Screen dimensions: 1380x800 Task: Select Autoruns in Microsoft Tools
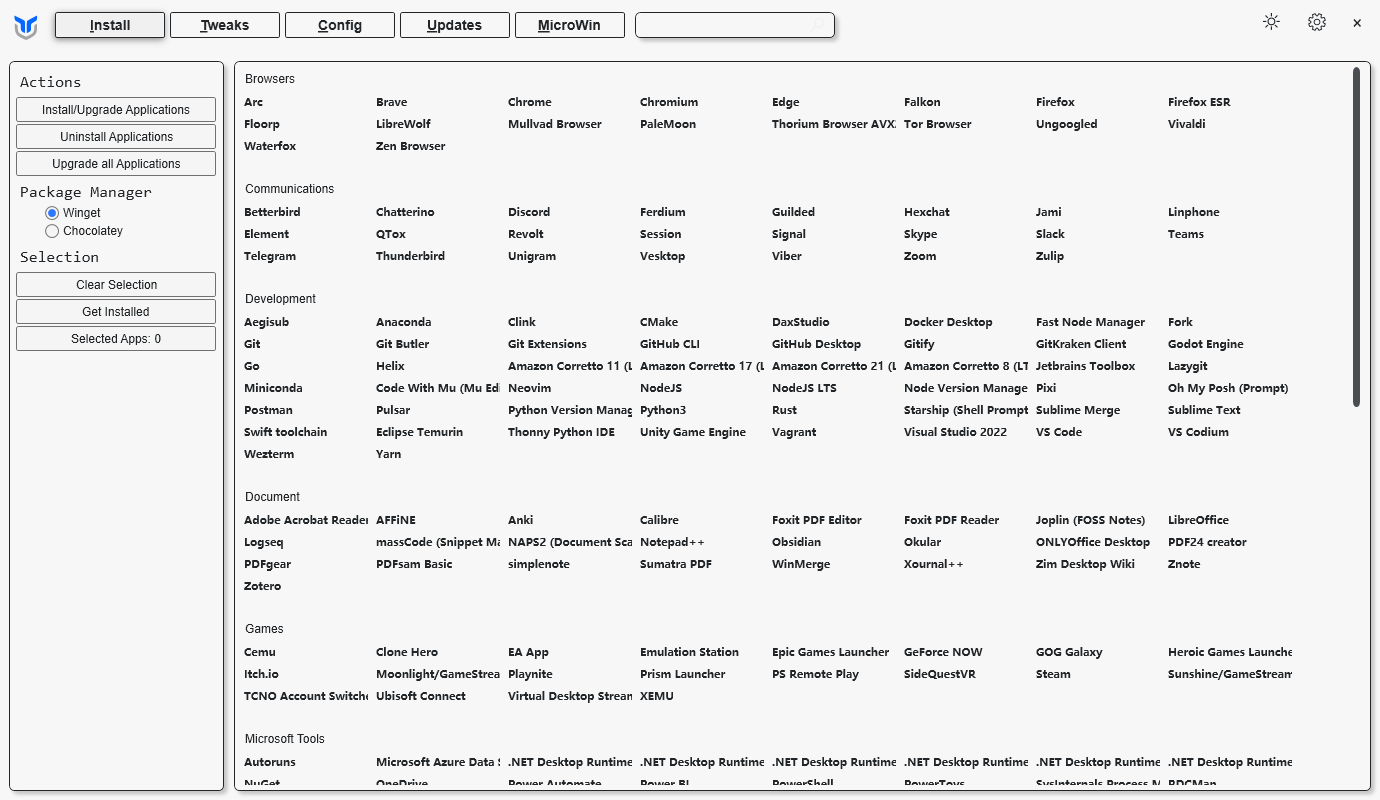point(270,762)
